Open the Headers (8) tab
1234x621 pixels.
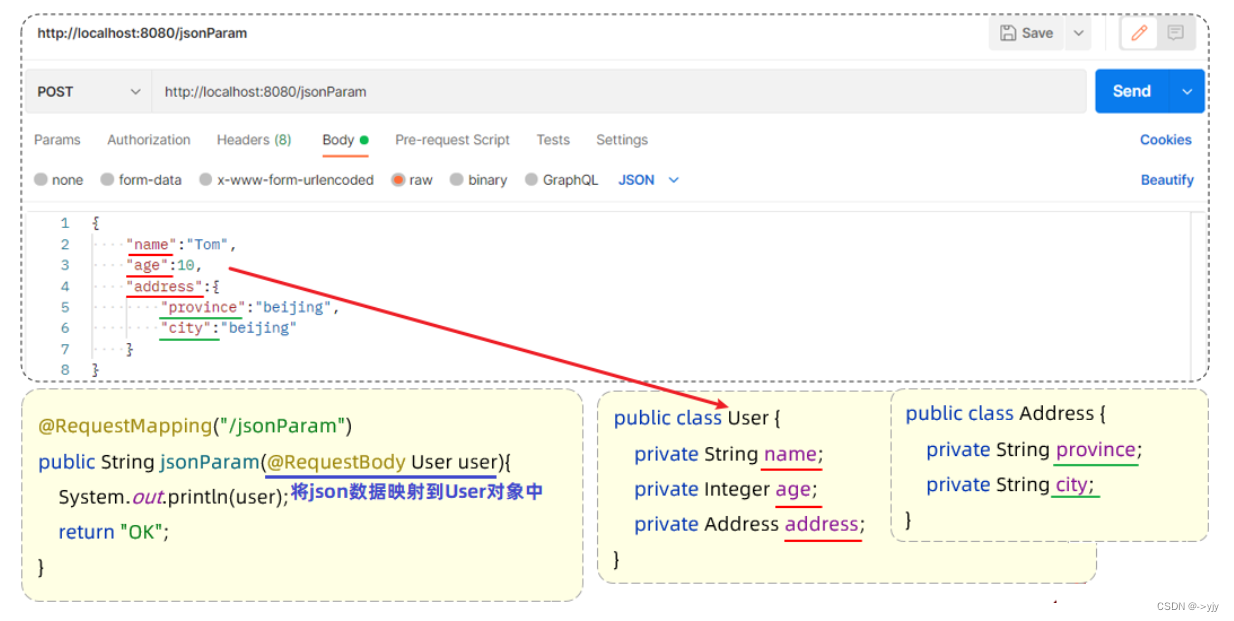(x=254, y=140)
